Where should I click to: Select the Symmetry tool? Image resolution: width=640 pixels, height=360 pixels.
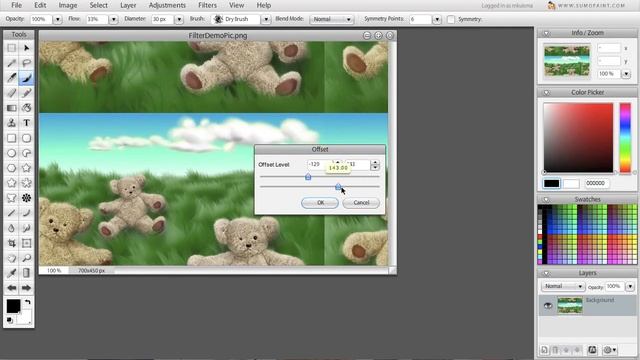point(27,198)
